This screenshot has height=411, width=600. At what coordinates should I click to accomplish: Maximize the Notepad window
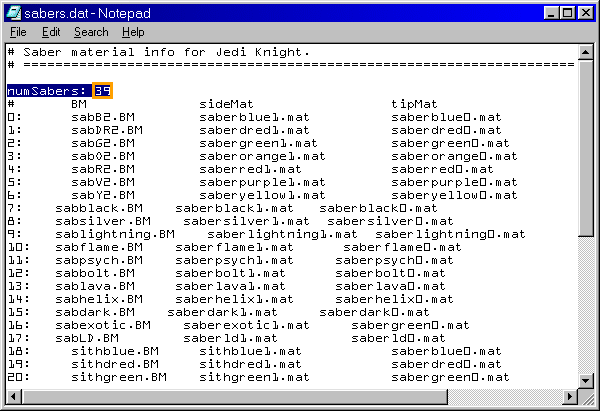point(567,13)
